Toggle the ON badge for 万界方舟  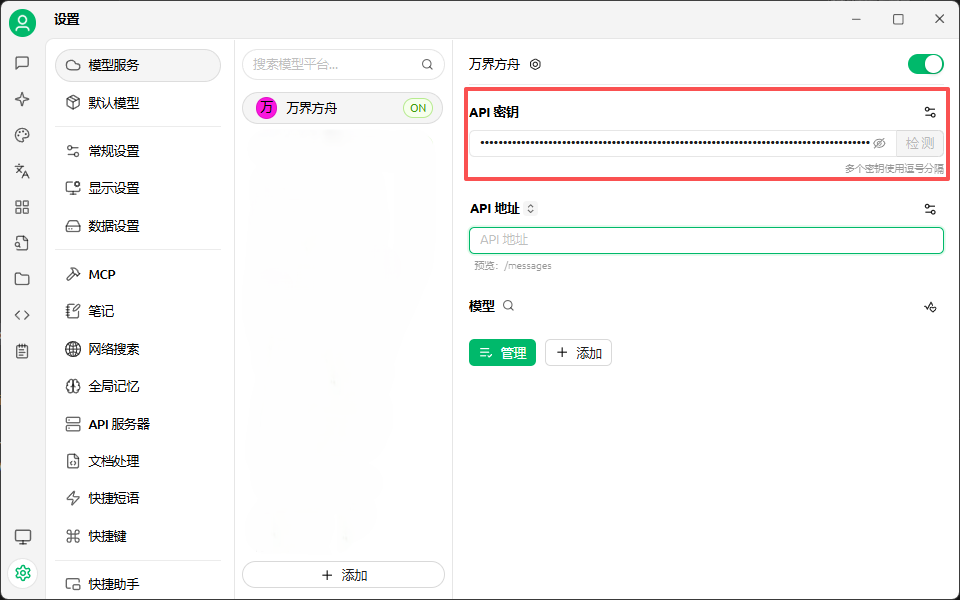[418, 108]
